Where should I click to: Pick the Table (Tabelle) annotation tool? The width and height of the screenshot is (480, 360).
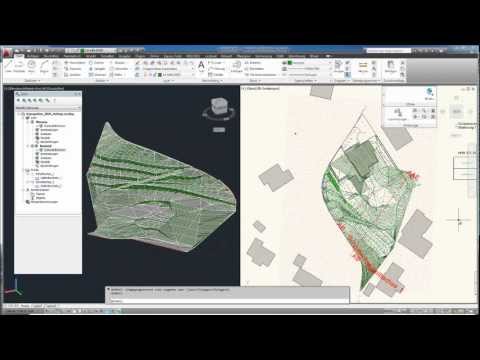[216, 75]
